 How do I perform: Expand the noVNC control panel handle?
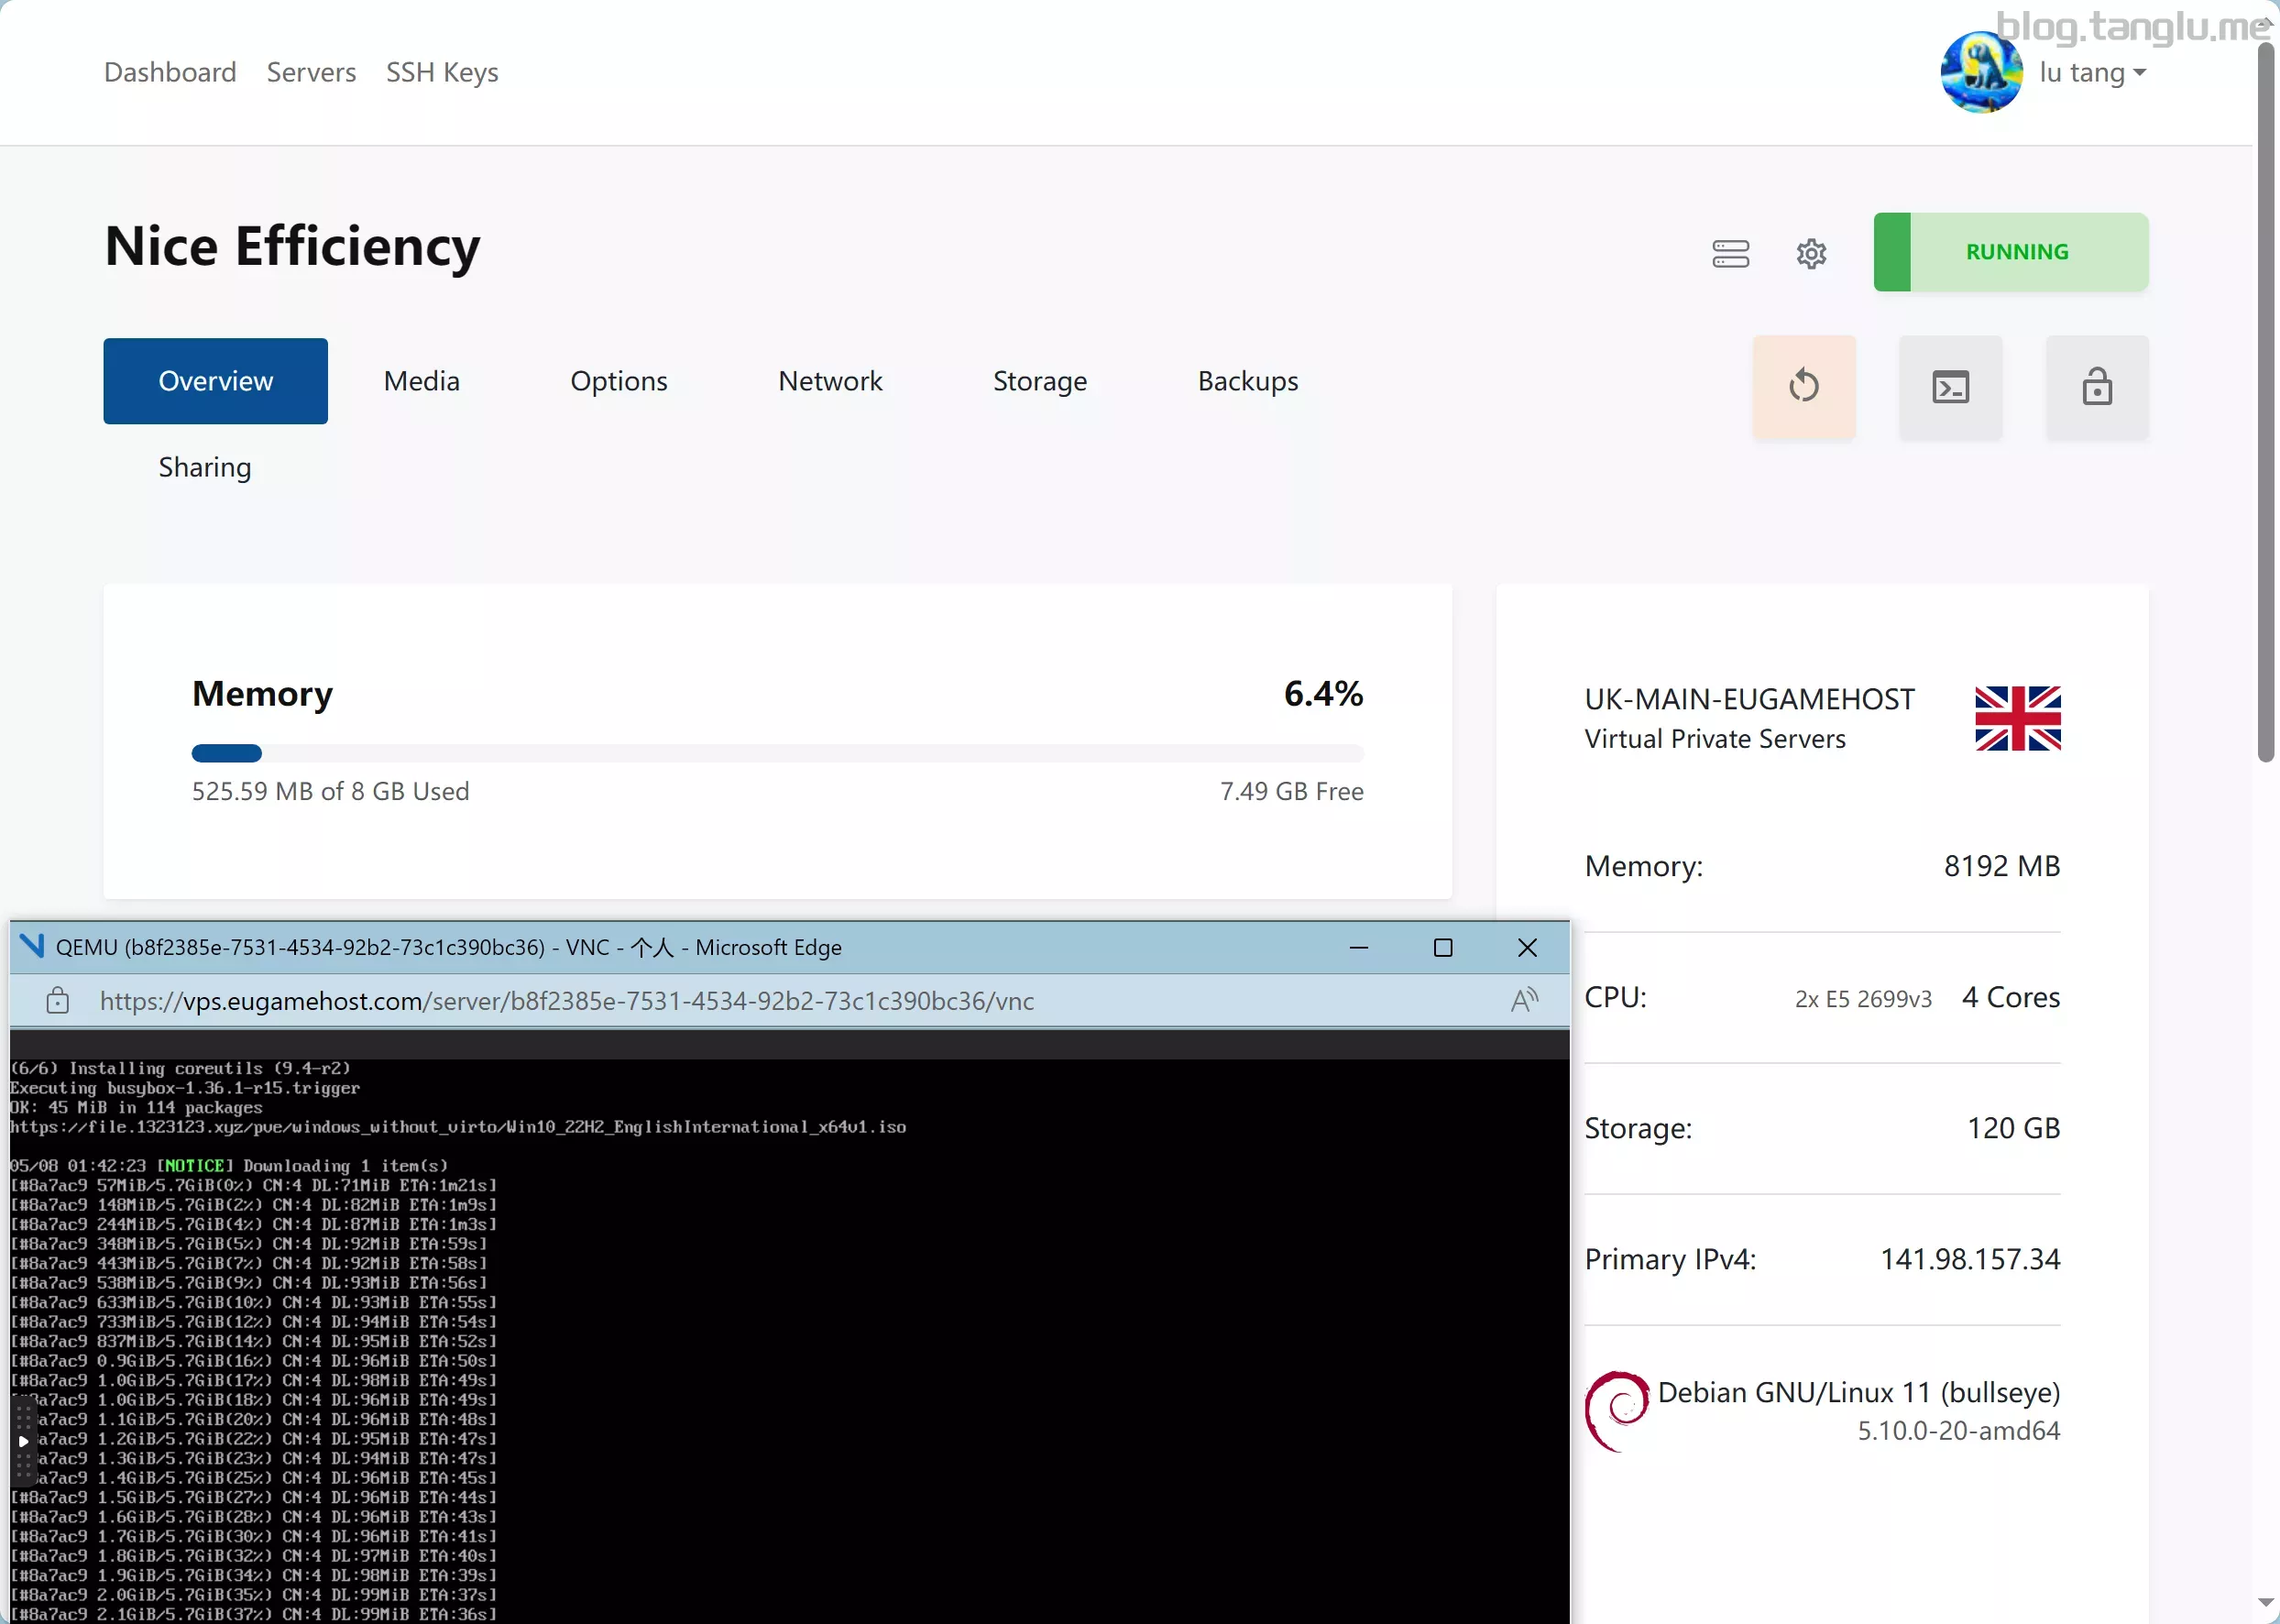coord(22,1441)
